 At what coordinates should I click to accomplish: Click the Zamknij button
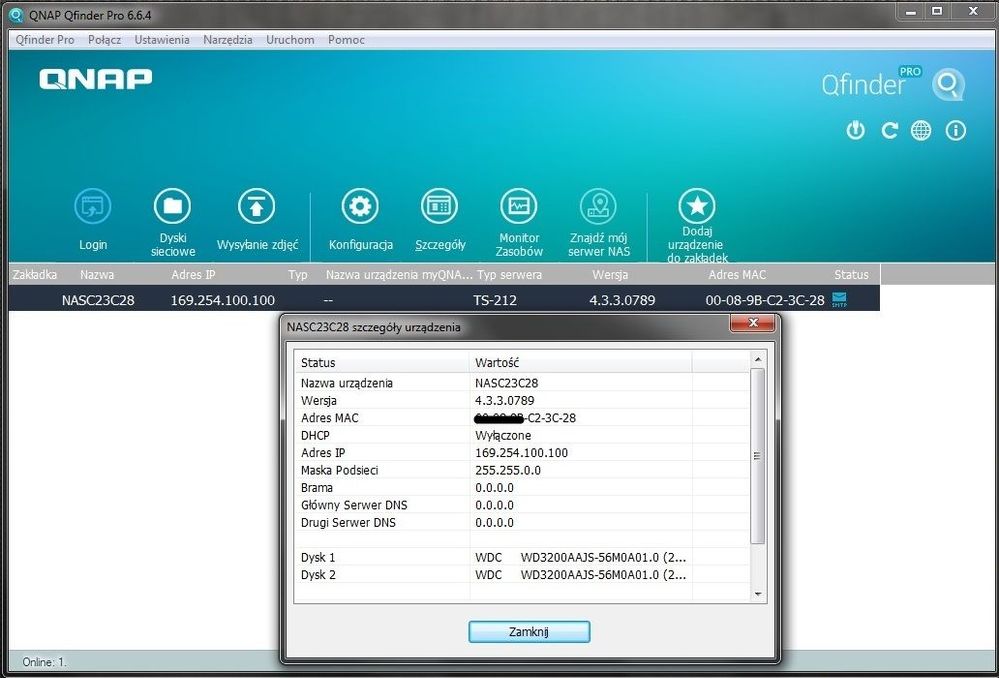pyautogui.click(x=528, y=631)
